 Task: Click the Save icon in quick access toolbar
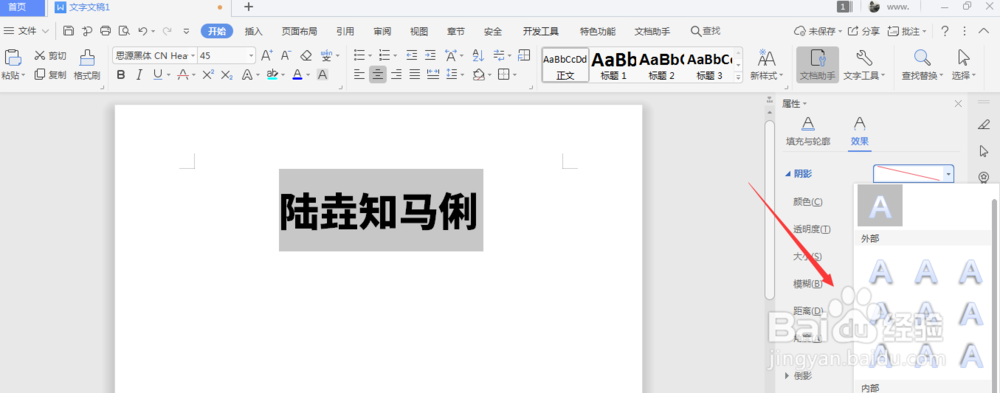68,31
